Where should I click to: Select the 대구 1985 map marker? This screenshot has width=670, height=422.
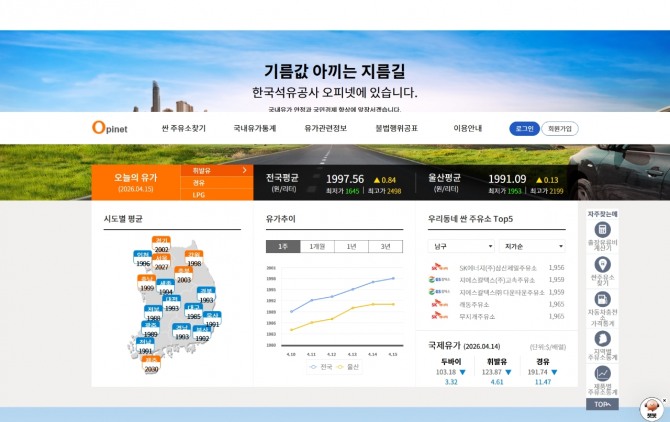[194, 312]
